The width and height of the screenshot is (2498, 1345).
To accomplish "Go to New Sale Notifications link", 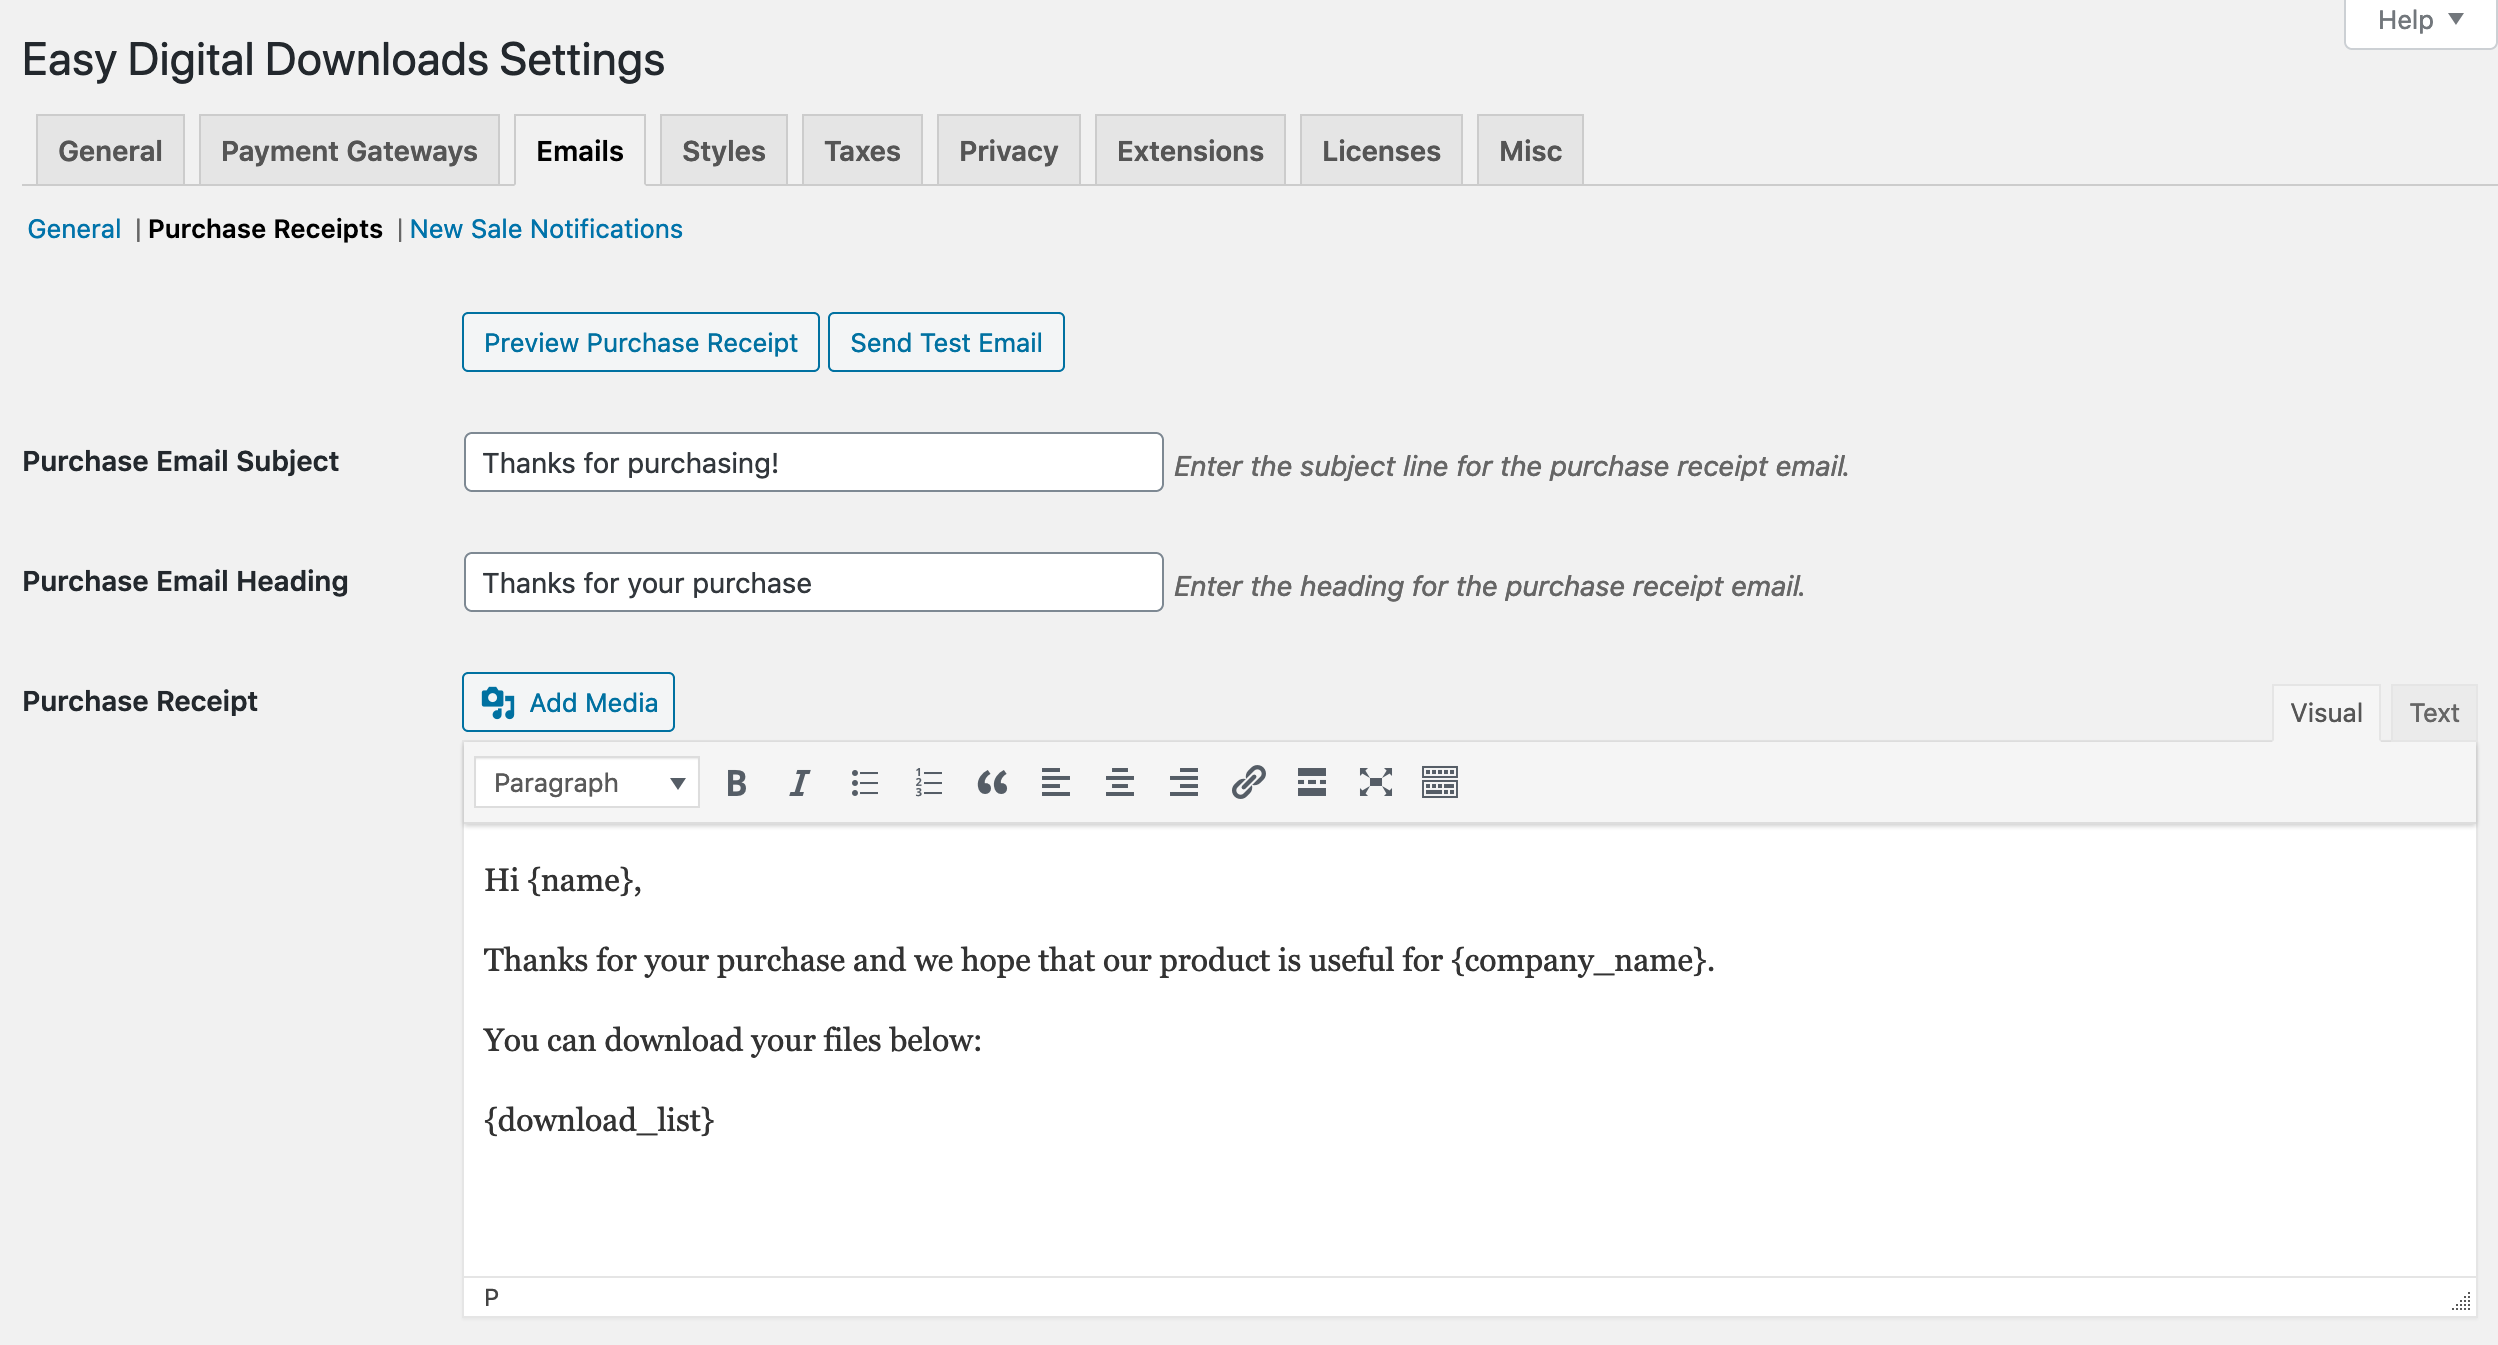I will (546, 229).
